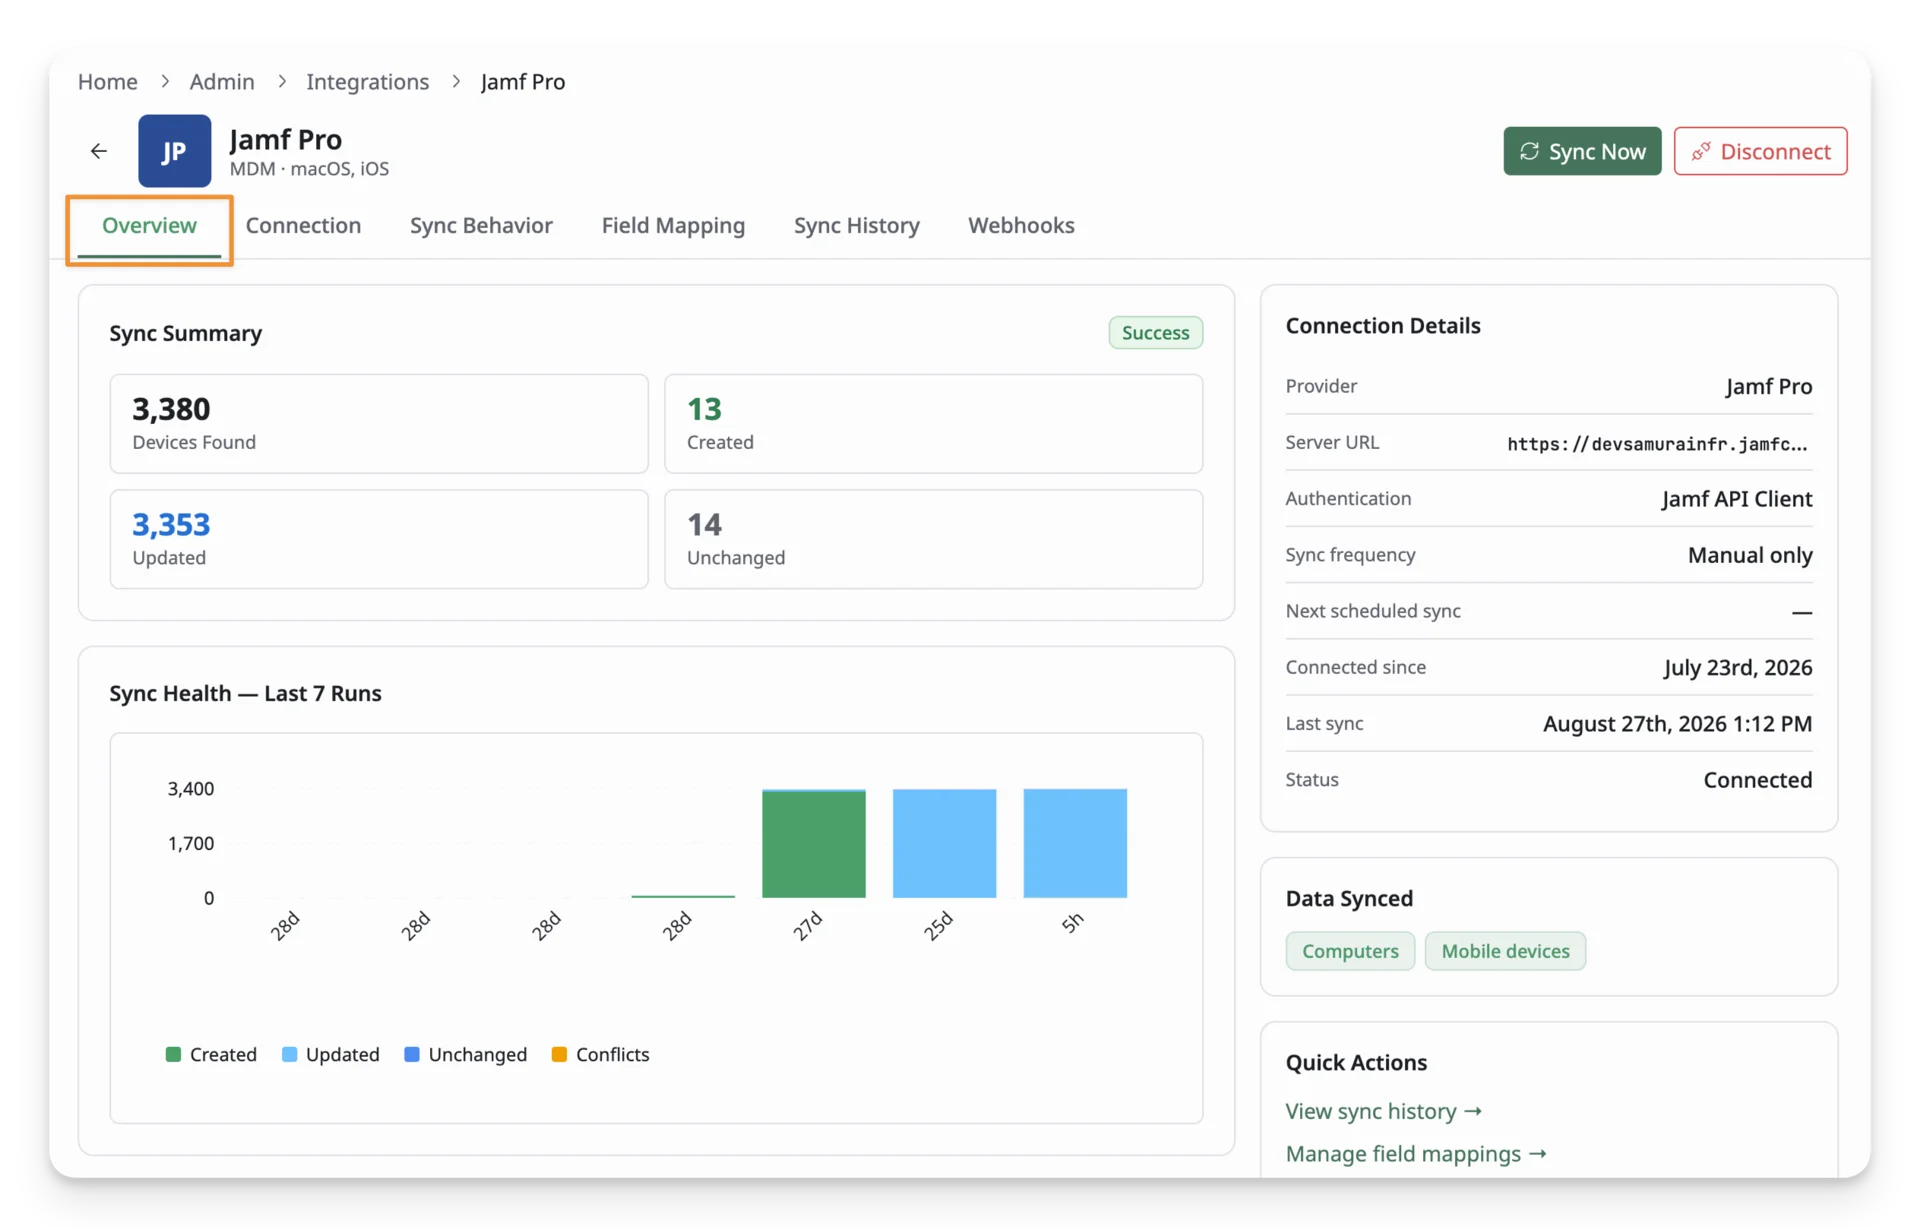Go to Home in breadcrumb
The height and width of the screenshot is (1227, 1920).
tap(108, 82)
